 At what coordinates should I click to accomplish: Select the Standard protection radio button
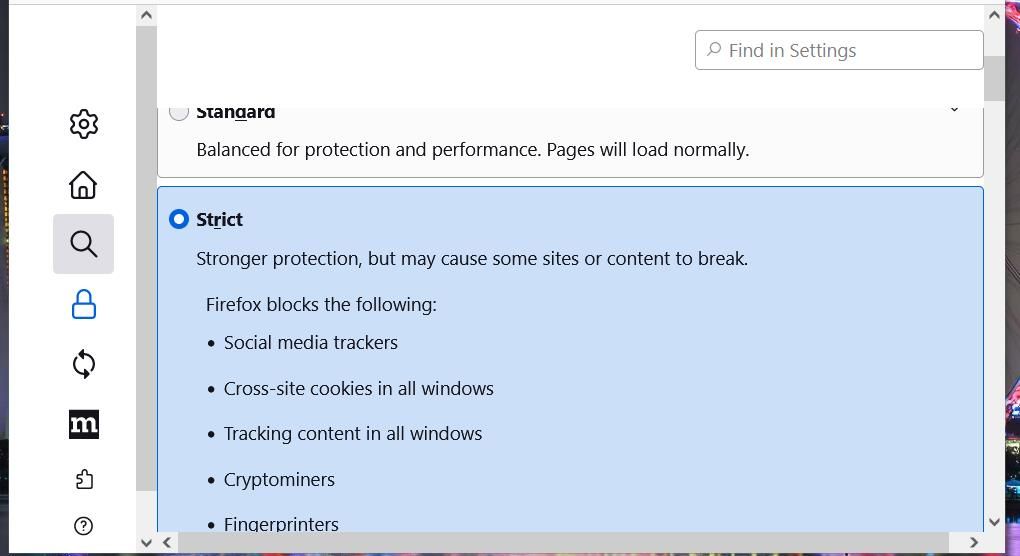[179, 112]
